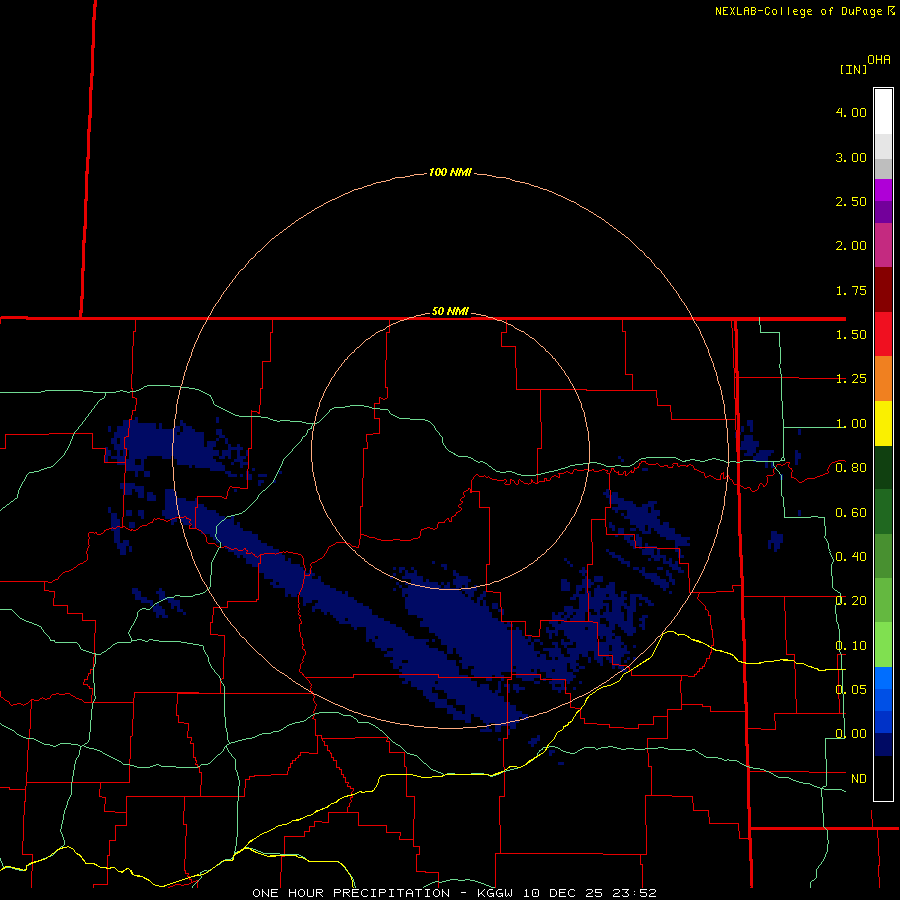Click the OHA product label above legend

click(x=879, y=60)
